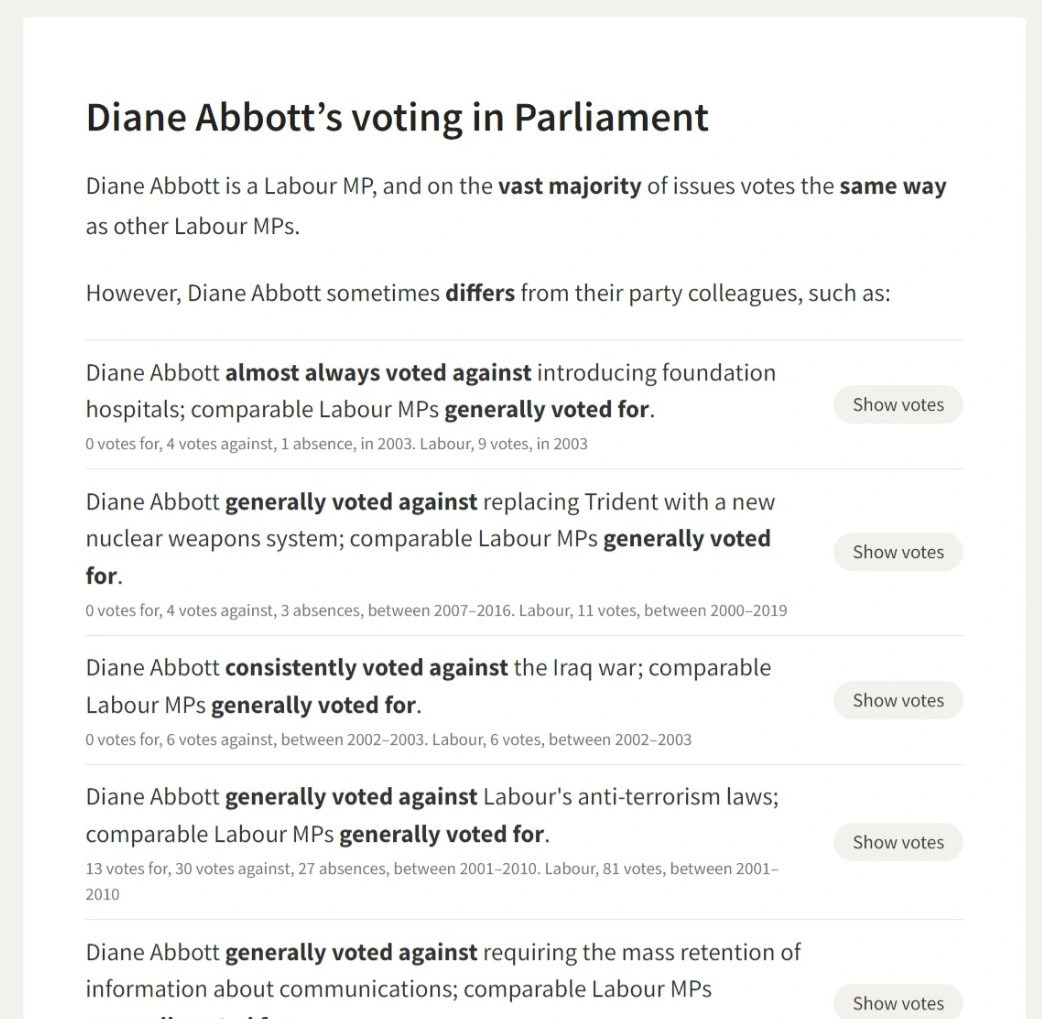Click the bold "same way" text
Screen dimensions: 1042x1019
(892, 187)
